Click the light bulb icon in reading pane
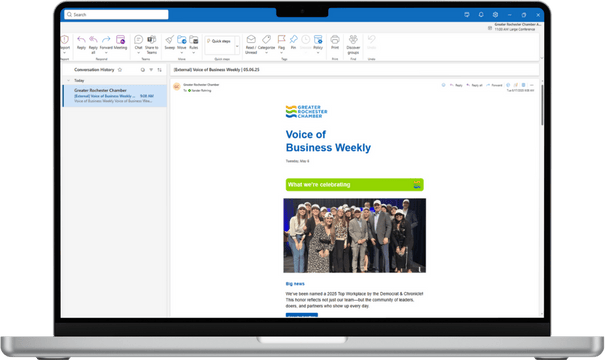The image size is (605, 360). pos(443,85)
